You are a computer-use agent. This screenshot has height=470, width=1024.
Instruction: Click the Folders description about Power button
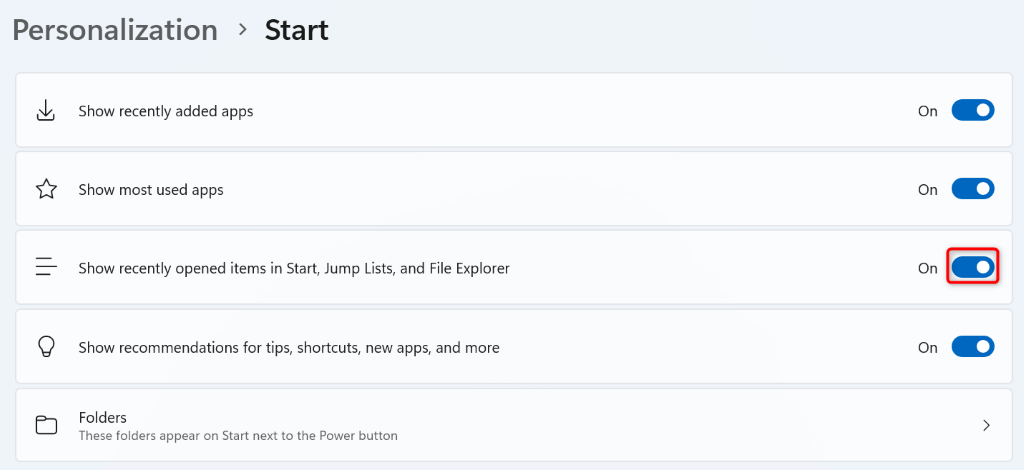coord(238,435)
